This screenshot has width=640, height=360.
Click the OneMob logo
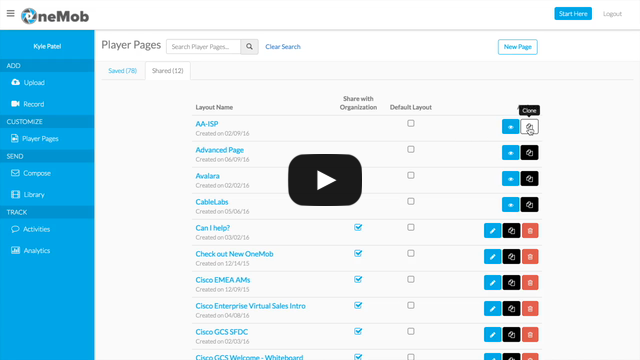[x=55, y=16]
